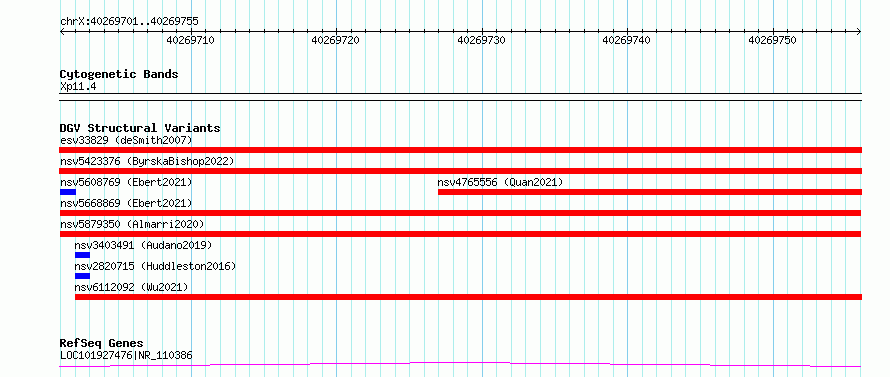
Task: Click ruler position 40269720
Action: point(336,40)
